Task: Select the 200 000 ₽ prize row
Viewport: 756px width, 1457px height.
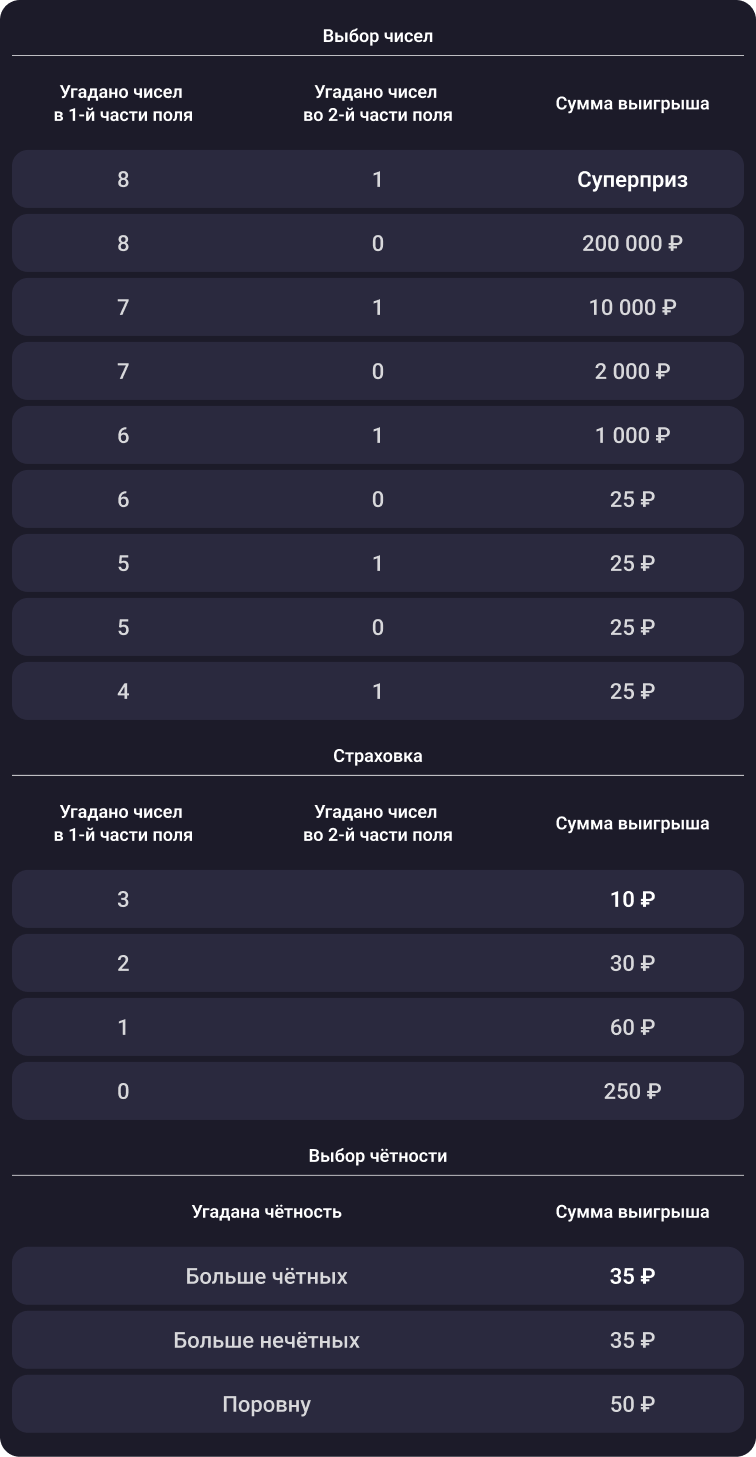Action: click(x=377, y=244)
